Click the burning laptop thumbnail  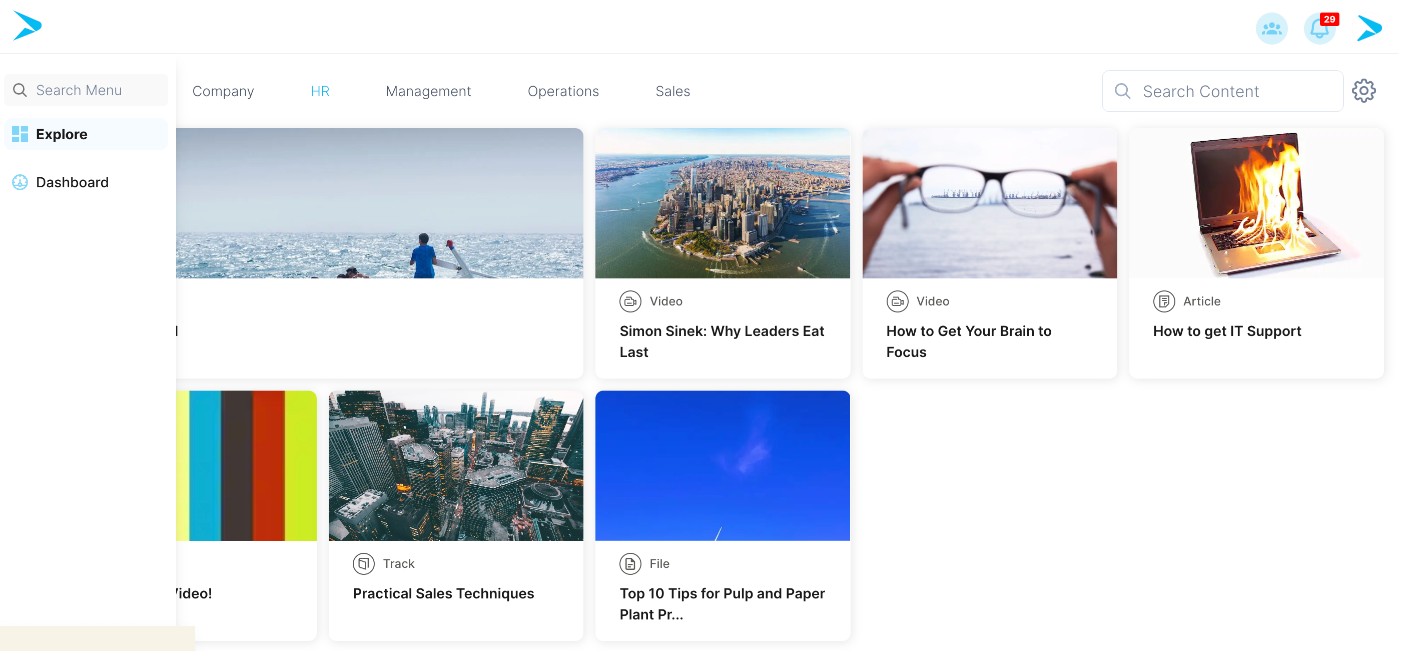tap(1256, 203)
